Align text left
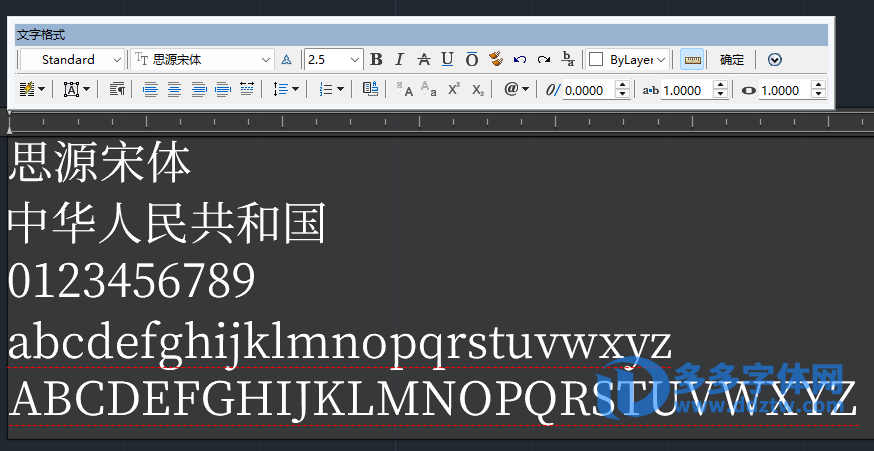 pos(150,89)
